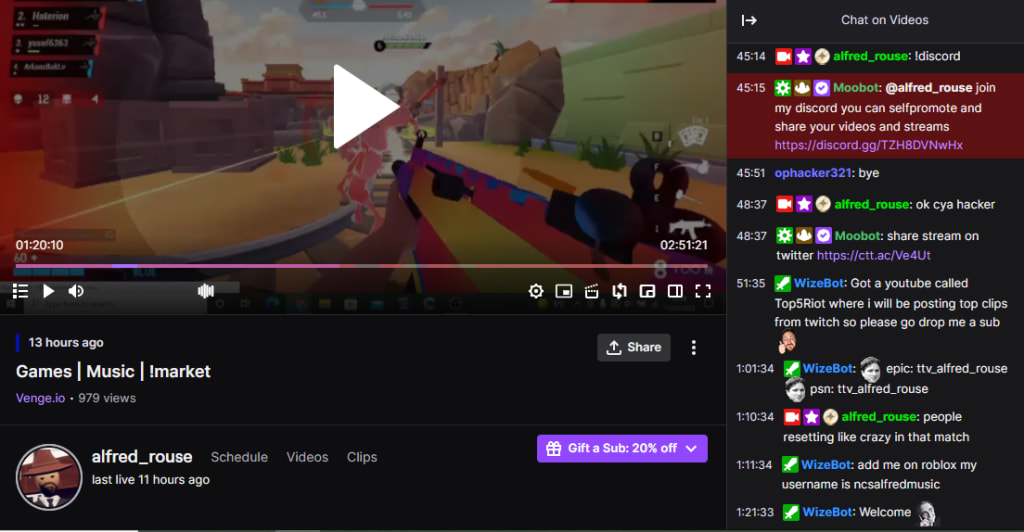Open alfred_rouse channel avatar
The width and height of the screenshot is (1024, 532).
[49, 477]
